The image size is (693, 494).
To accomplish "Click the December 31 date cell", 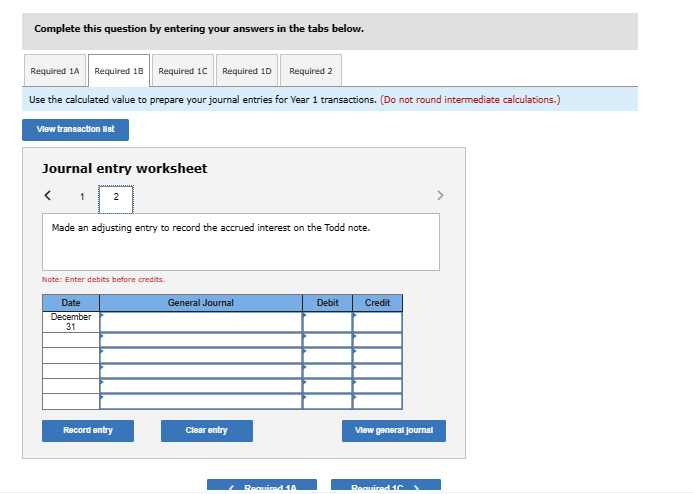I will pyautogui.click(x=71, y=322).
